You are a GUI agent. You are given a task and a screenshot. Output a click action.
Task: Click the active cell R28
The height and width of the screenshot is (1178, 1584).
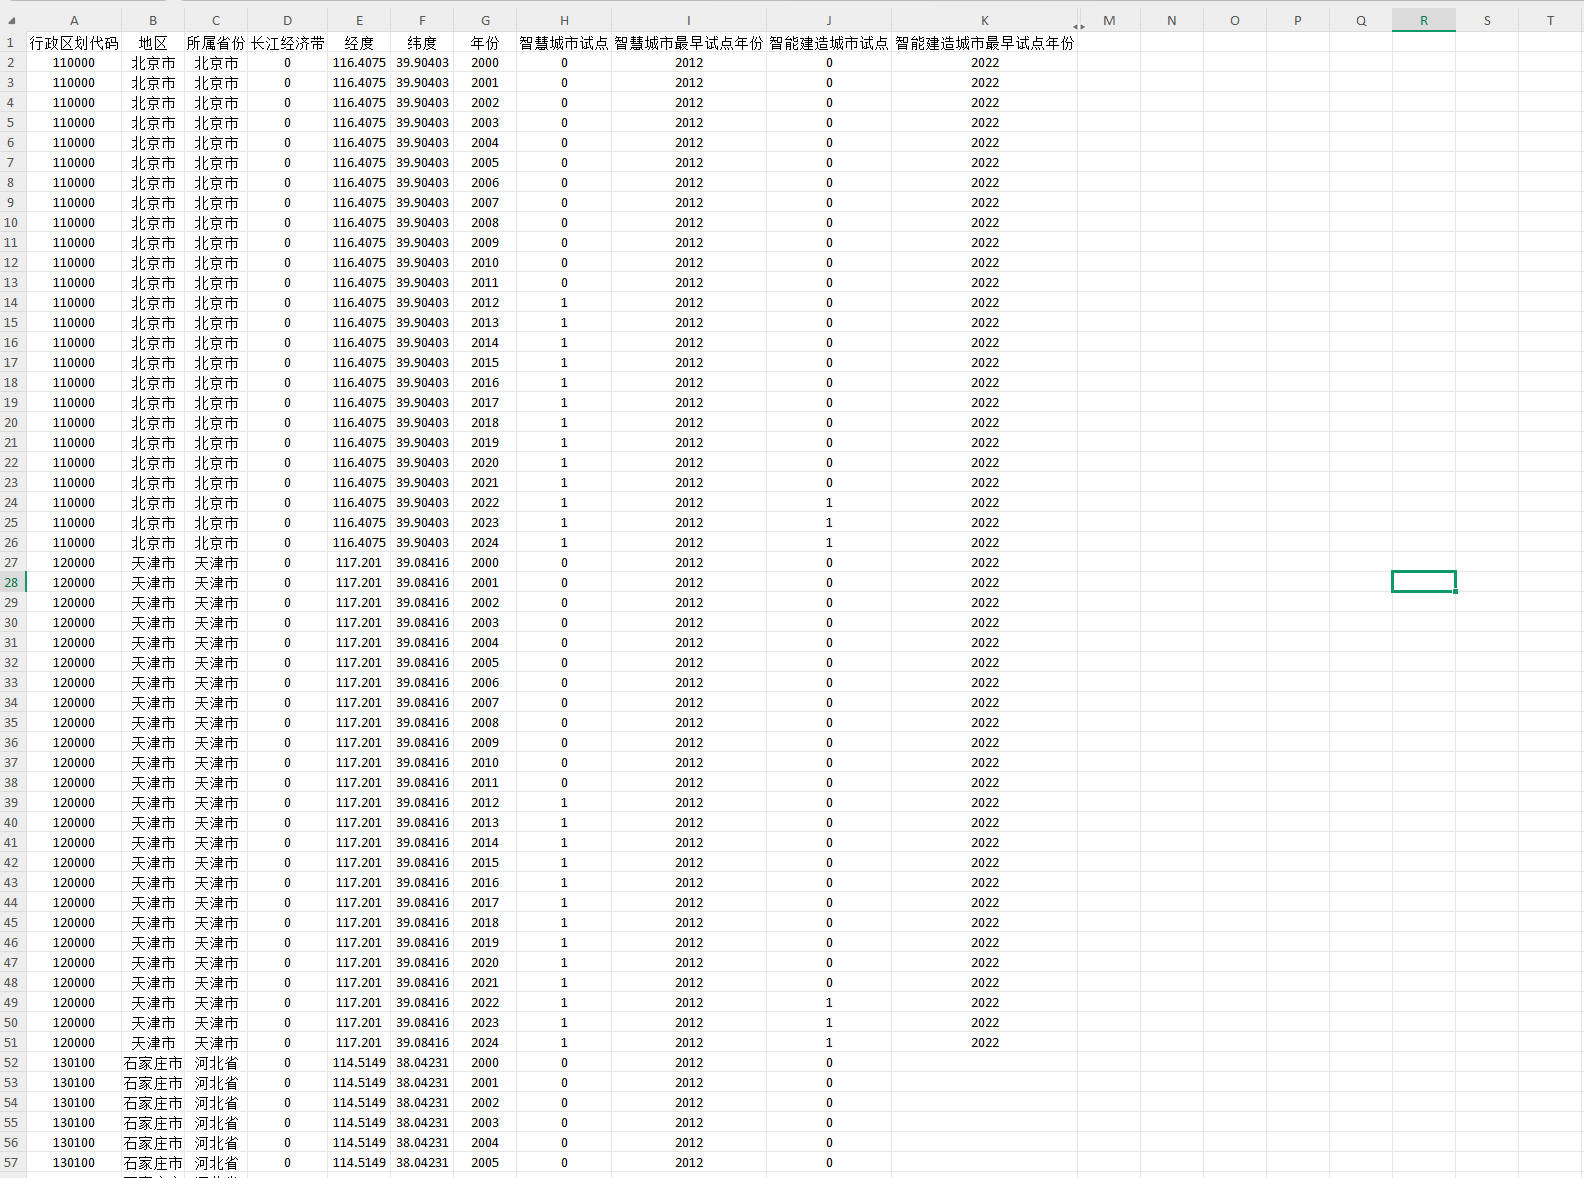point(1423,582)
